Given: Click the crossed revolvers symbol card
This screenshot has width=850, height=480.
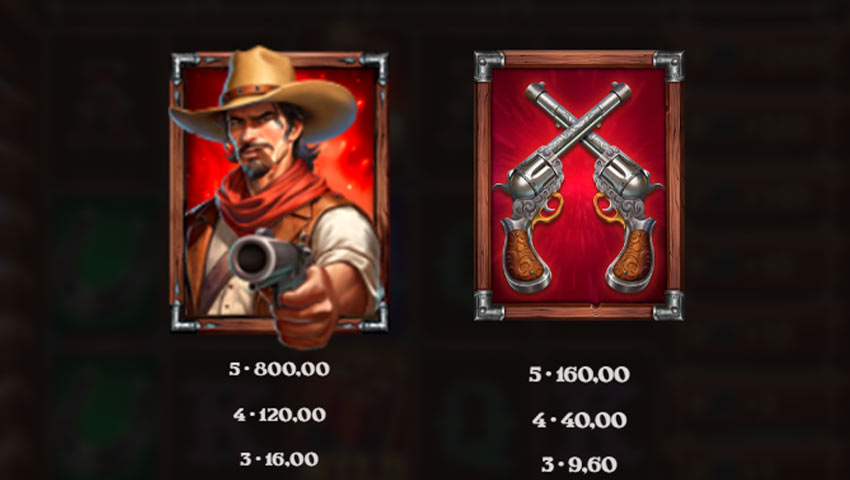Looking at the screenshot, I should point(579,185).
